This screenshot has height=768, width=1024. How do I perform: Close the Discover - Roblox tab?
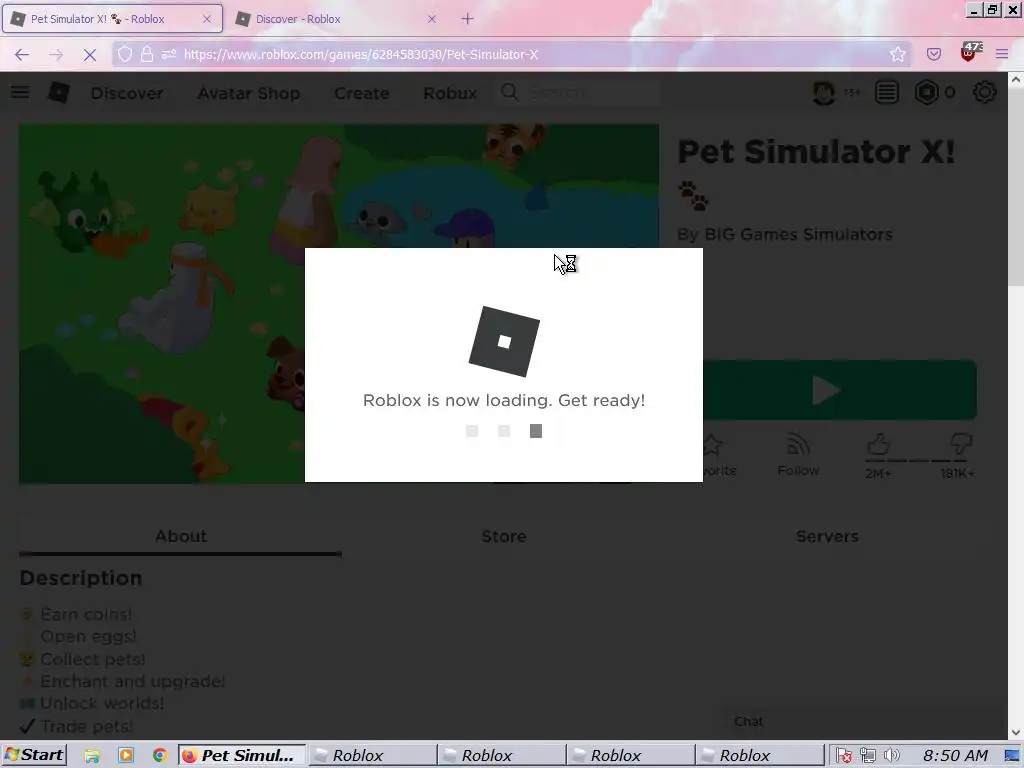tap(432, 19)
